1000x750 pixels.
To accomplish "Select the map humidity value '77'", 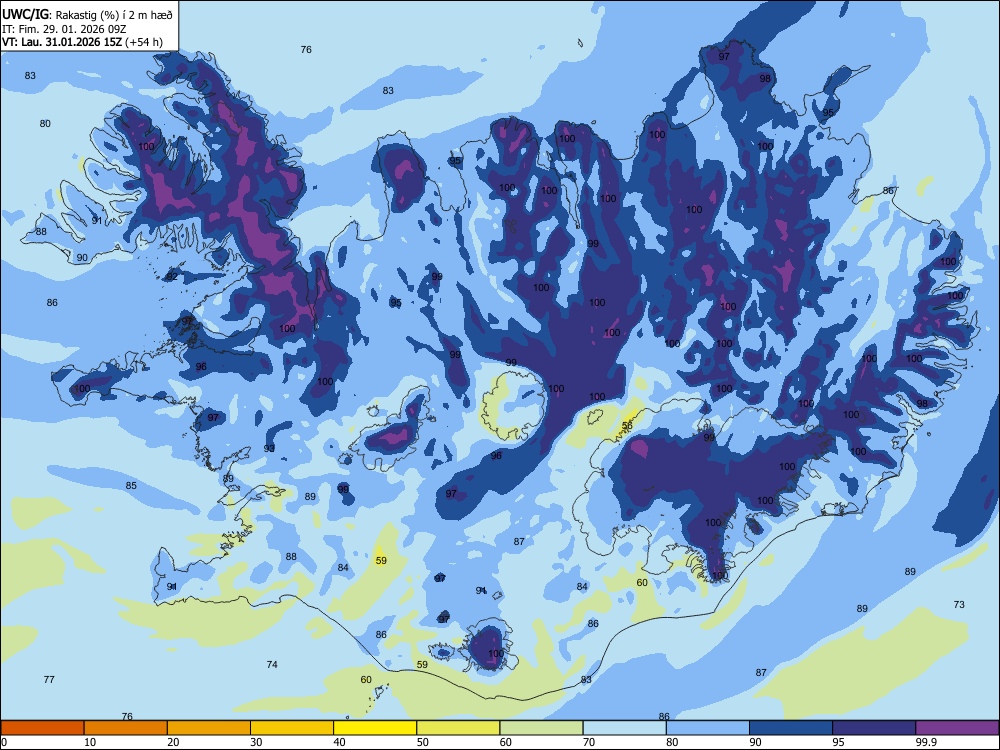I will click(x=49, y=680).
